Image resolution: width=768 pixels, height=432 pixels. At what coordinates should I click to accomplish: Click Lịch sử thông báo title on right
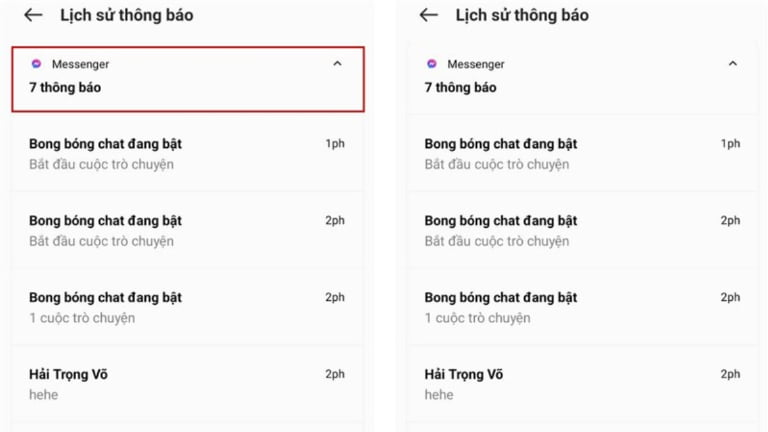522,15
